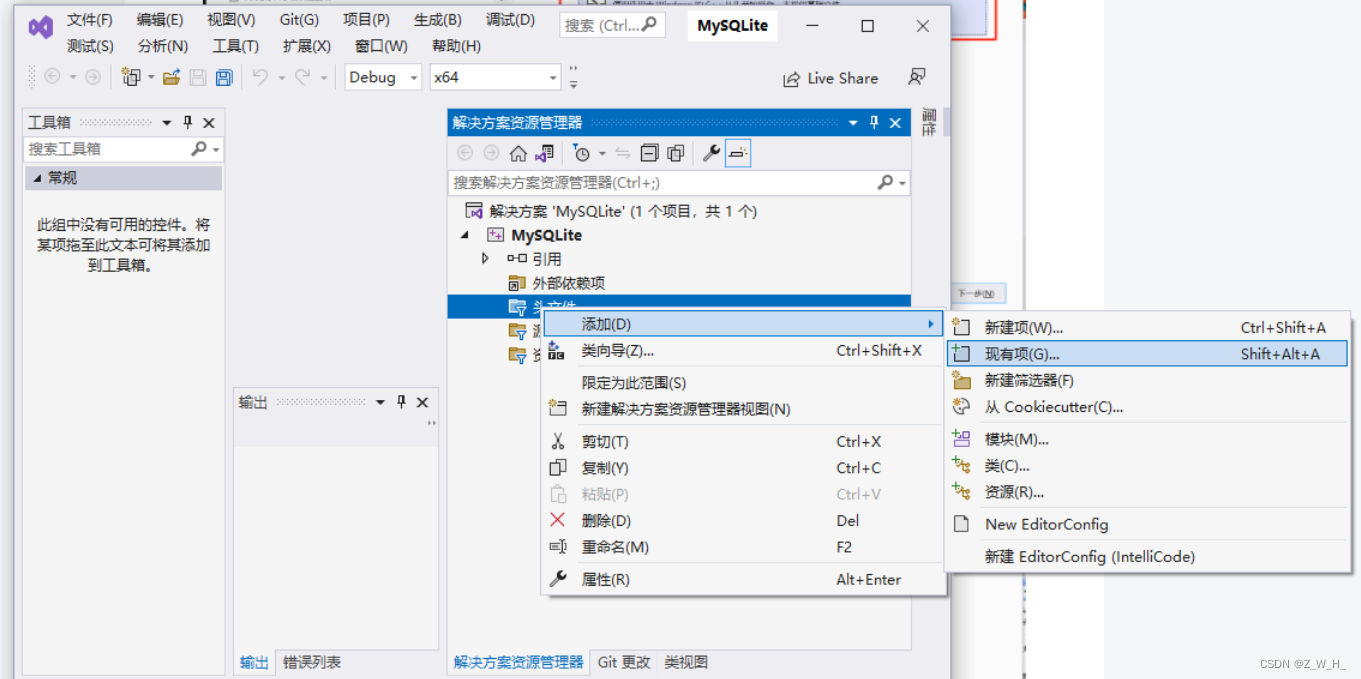The width and height of the screenshot is (1361, 679).
Task: Choose 新建项(W)... from Add submenu
Action: (x=1146, y=327)
